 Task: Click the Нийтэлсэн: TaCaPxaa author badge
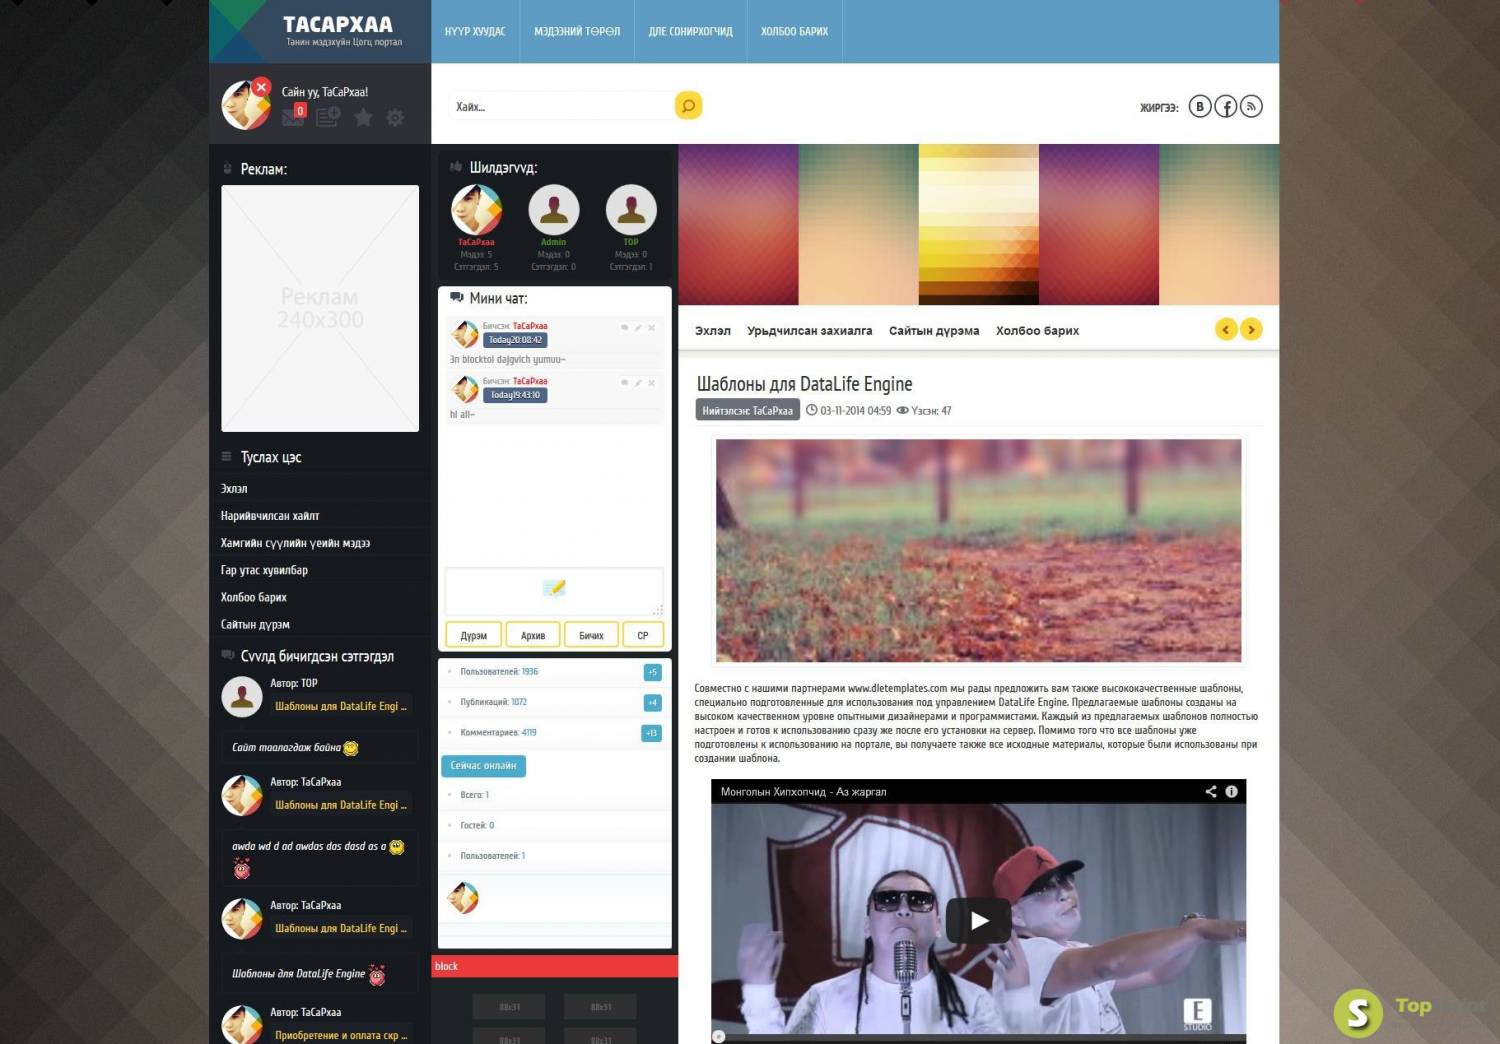tap(747, 410)
